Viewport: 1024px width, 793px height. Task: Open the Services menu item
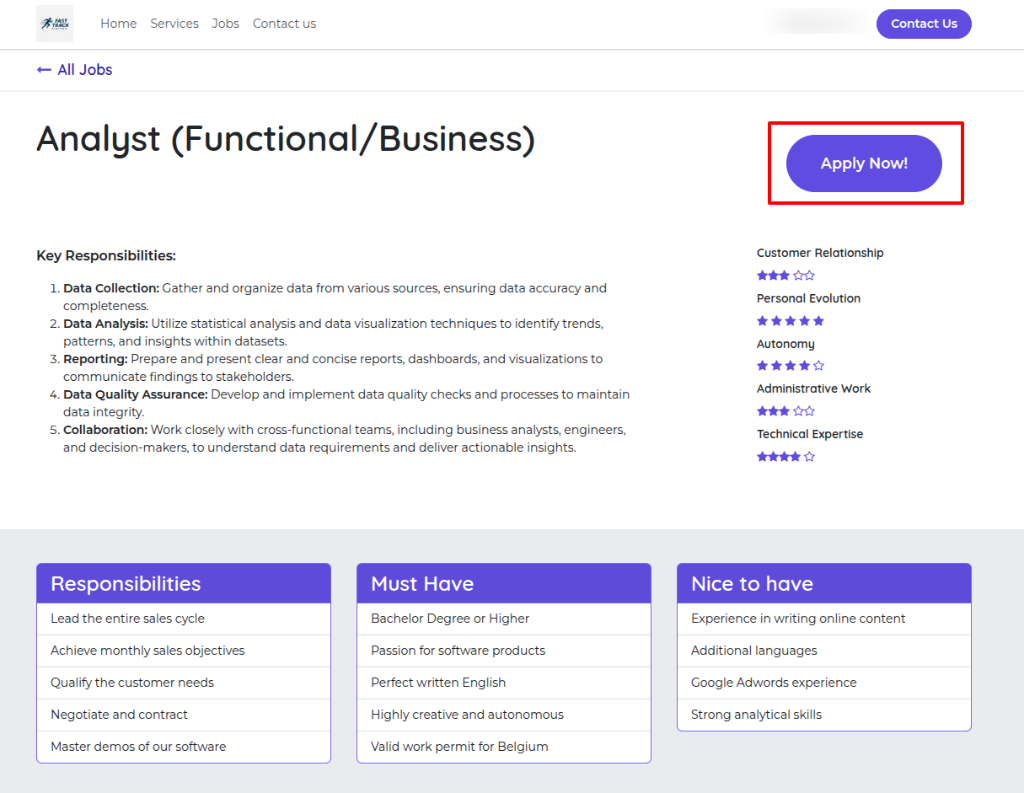point(174,24)
